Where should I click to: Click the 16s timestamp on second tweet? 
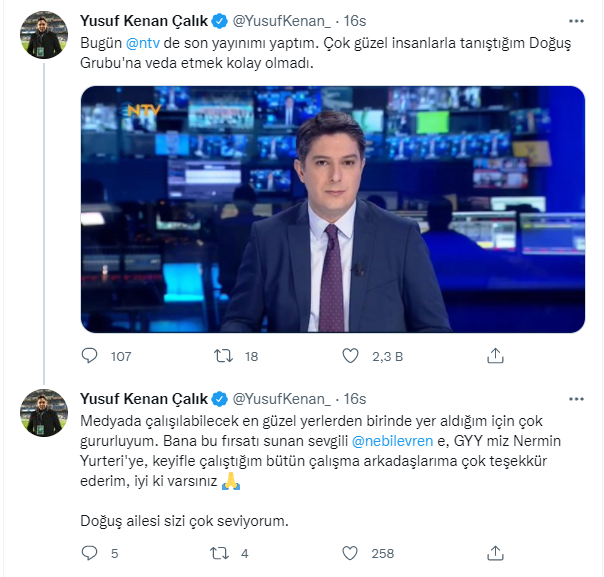pyautogui.click(x=355, y=399)
